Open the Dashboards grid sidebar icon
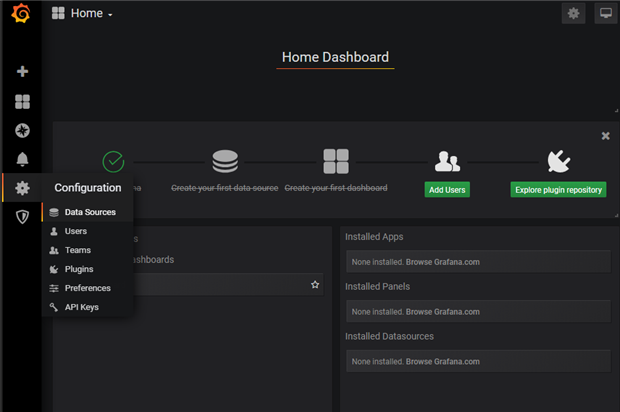The image size is (620, 412). click(x=23, y=102)
